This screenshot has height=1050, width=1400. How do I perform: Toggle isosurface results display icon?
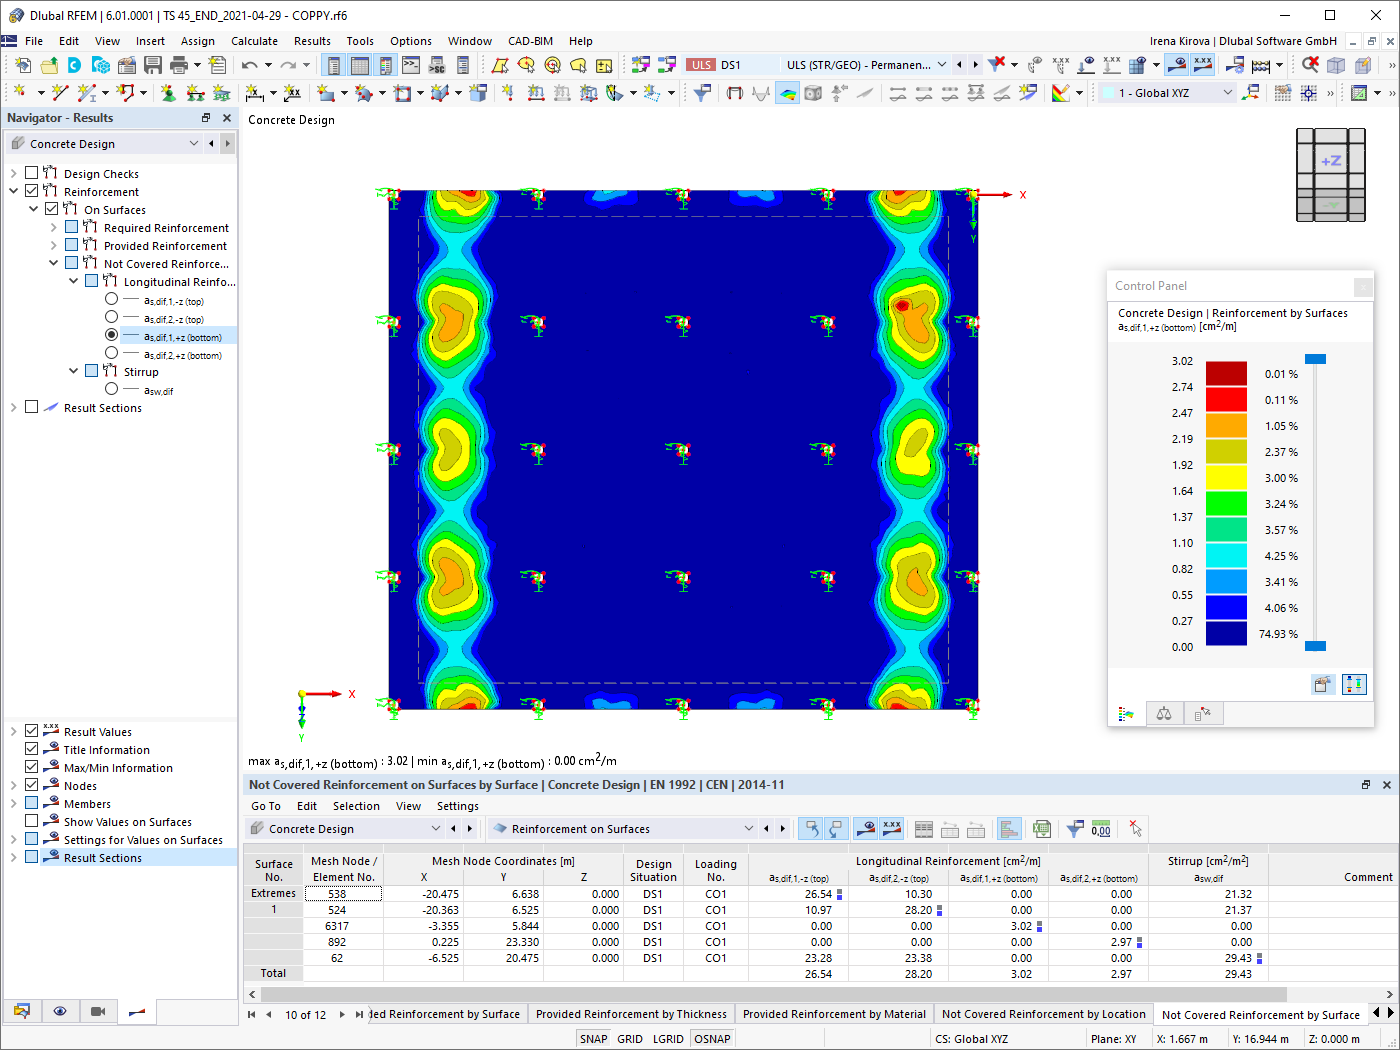[787, 93]
